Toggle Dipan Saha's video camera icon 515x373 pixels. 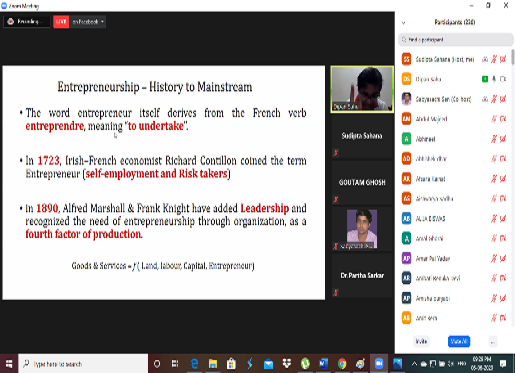(x=503, y=79)
